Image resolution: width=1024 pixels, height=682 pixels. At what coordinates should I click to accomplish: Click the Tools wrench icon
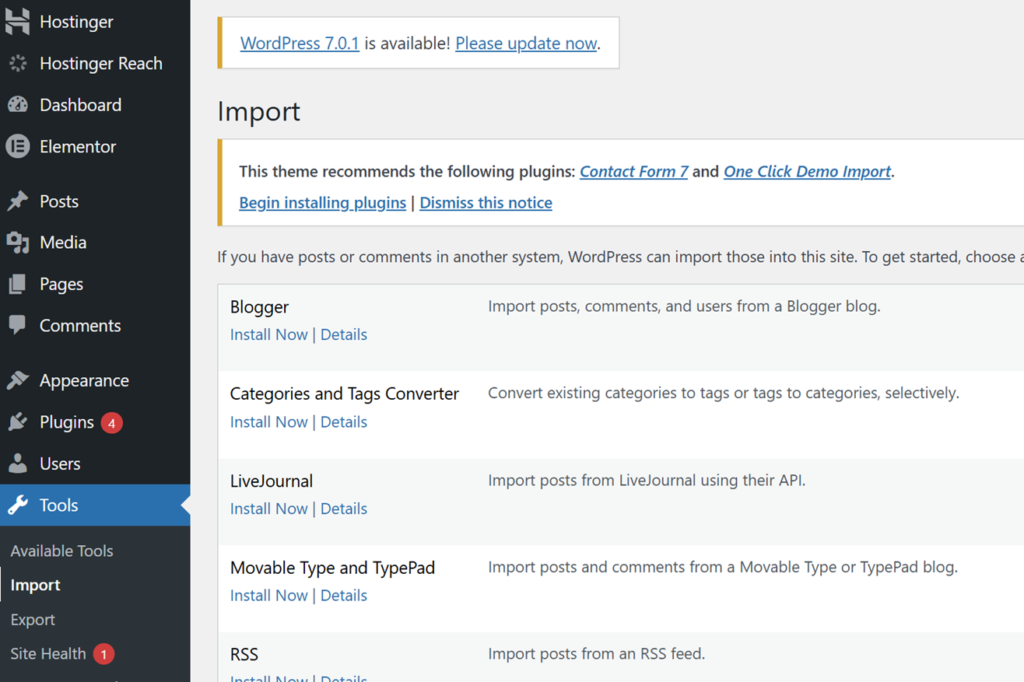tap(18, 505)
